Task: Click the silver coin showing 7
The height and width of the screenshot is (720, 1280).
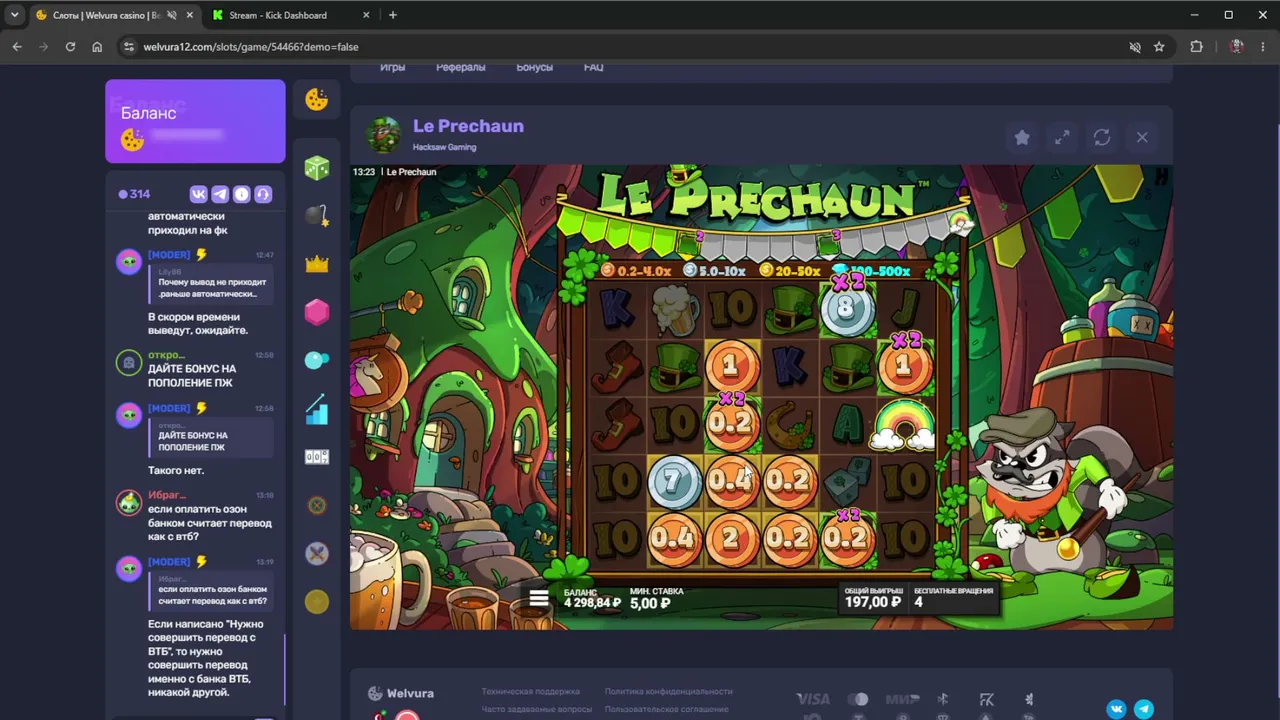Action: pos(674,482)
